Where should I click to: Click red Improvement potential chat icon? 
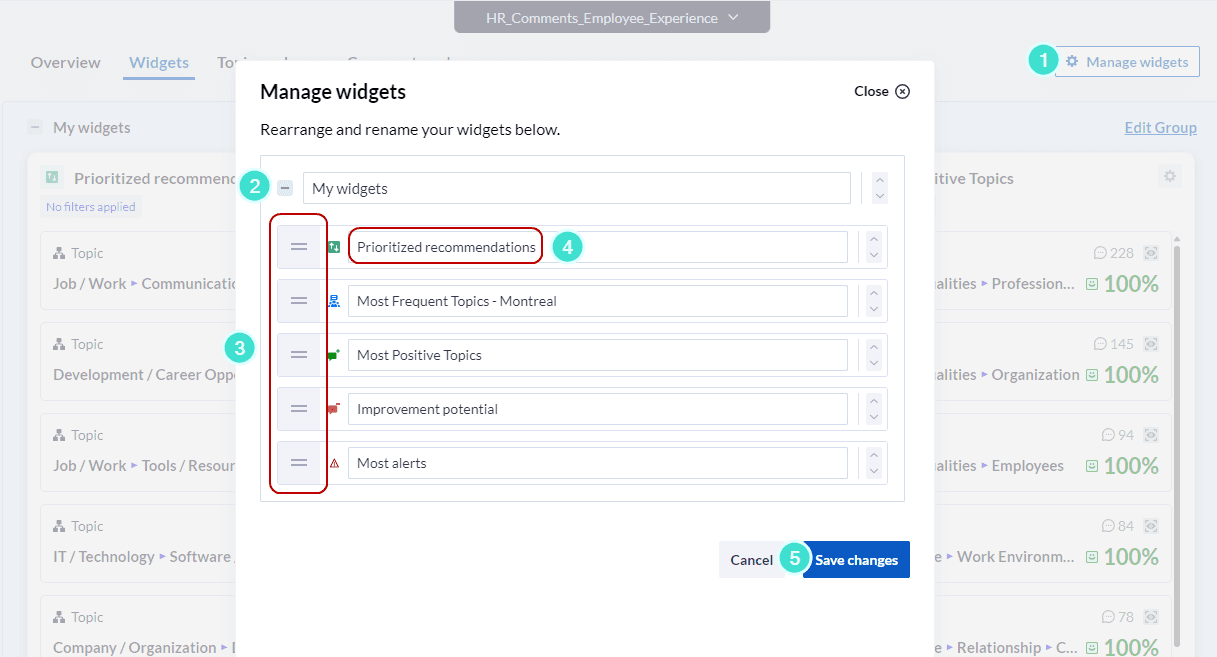click(334, 409)
